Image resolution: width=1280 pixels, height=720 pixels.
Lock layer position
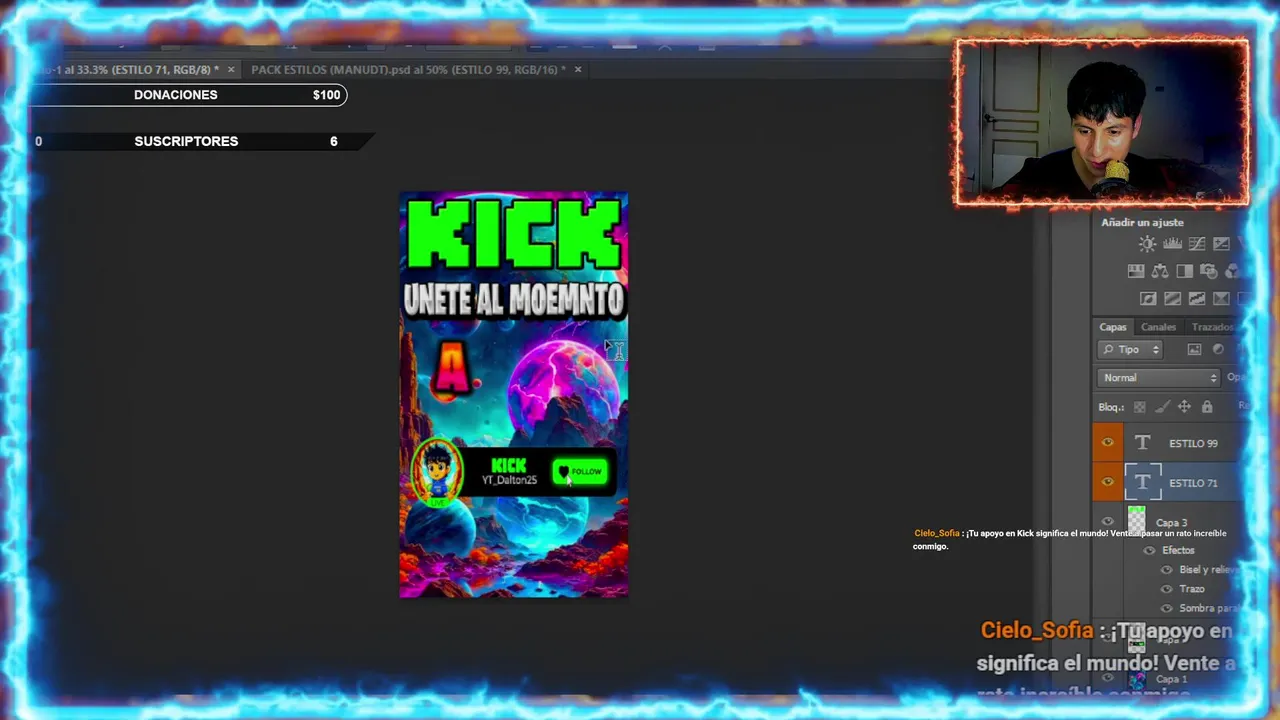point(1184,407)
